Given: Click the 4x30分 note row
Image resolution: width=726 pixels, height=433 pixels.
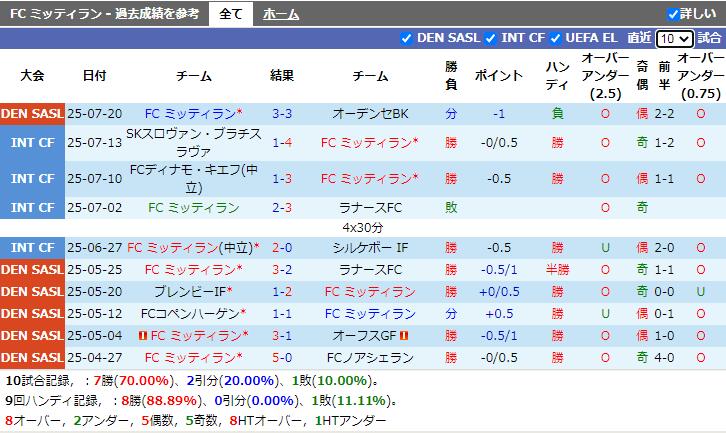Looking at the screenshot, I should point(363,228).
